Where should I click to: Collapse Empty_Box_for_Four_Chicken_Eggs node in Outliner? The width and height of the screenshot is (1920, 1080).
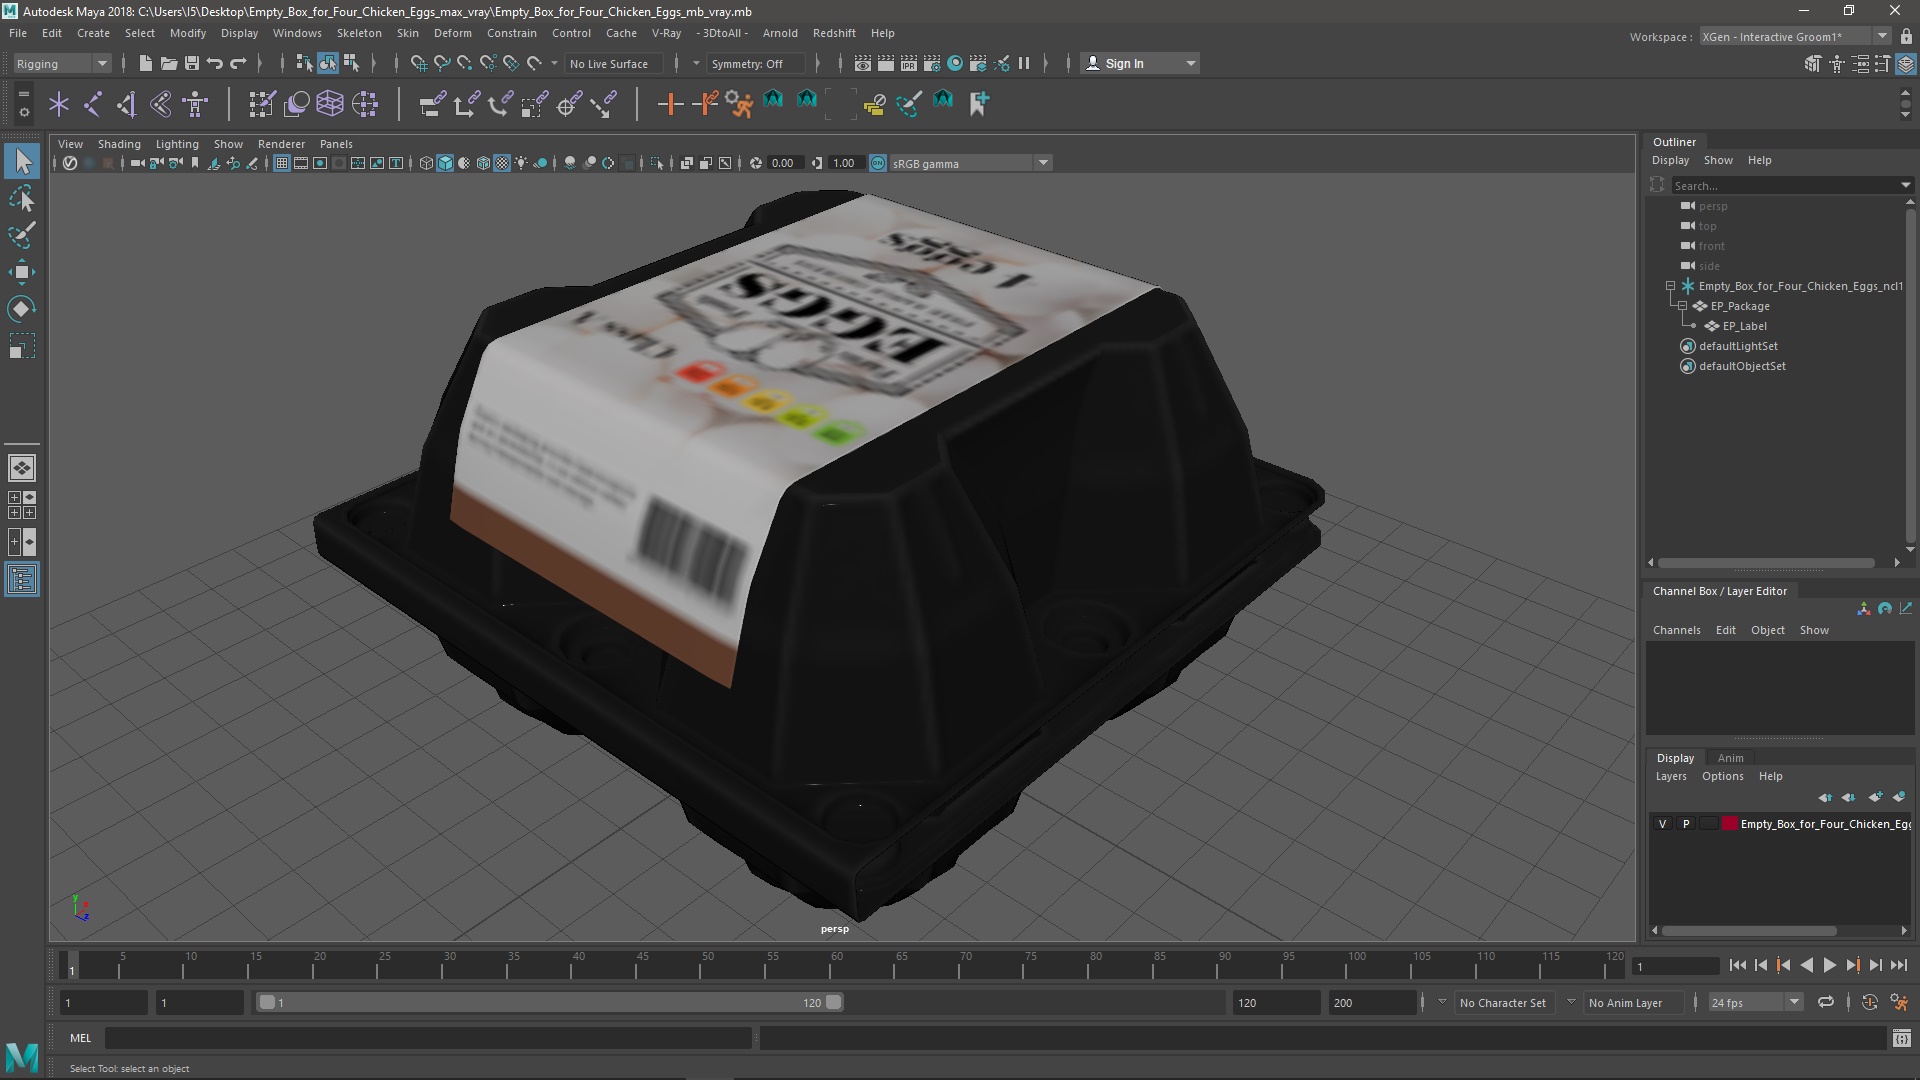[x=1670, y=286]
